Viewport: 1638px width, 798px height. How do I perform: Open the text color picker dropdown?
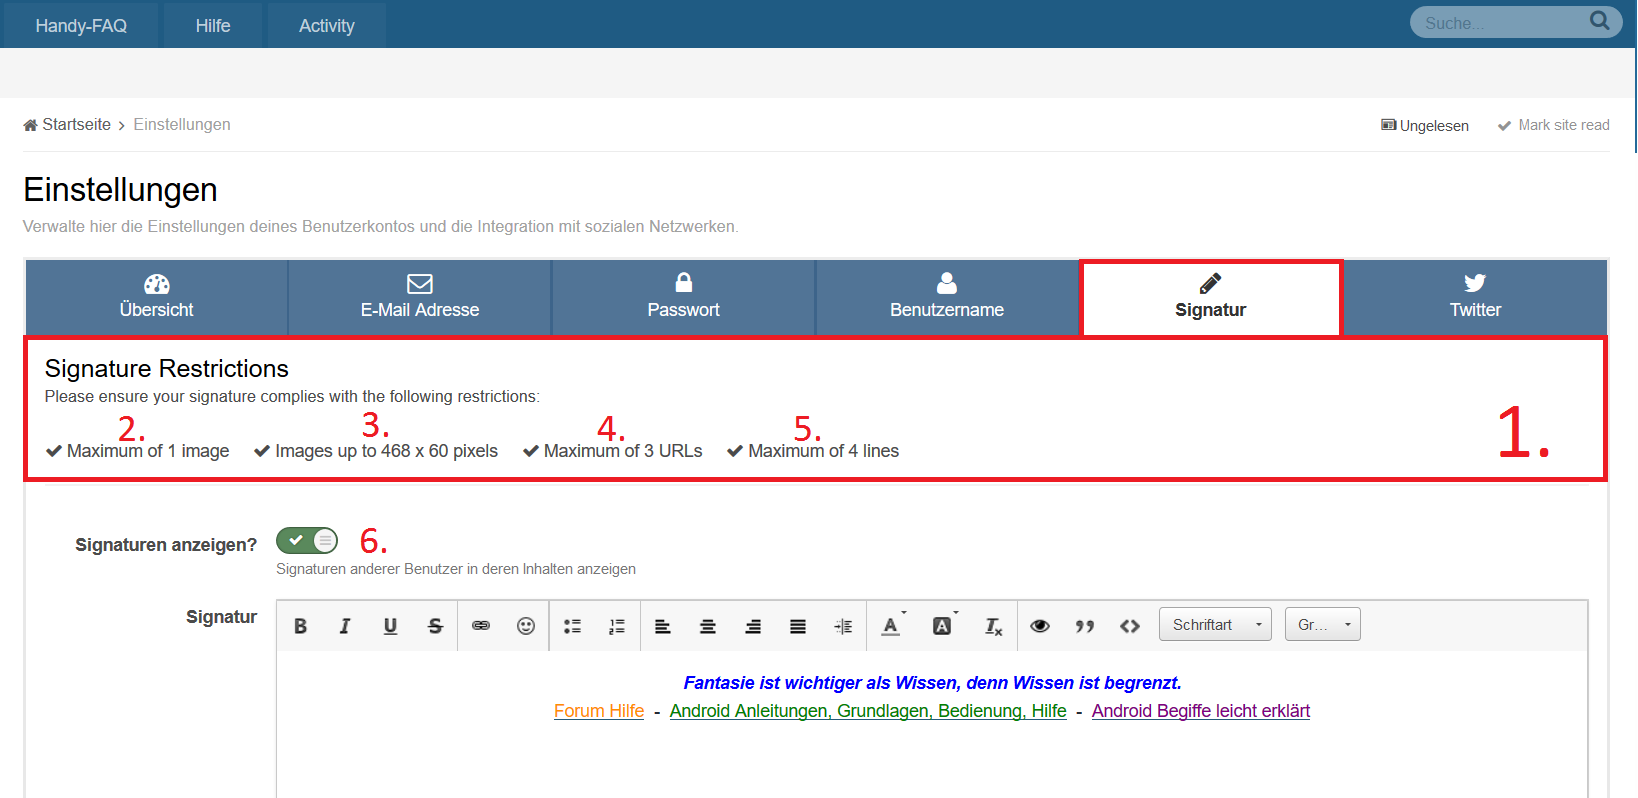[x=893, y=626]
